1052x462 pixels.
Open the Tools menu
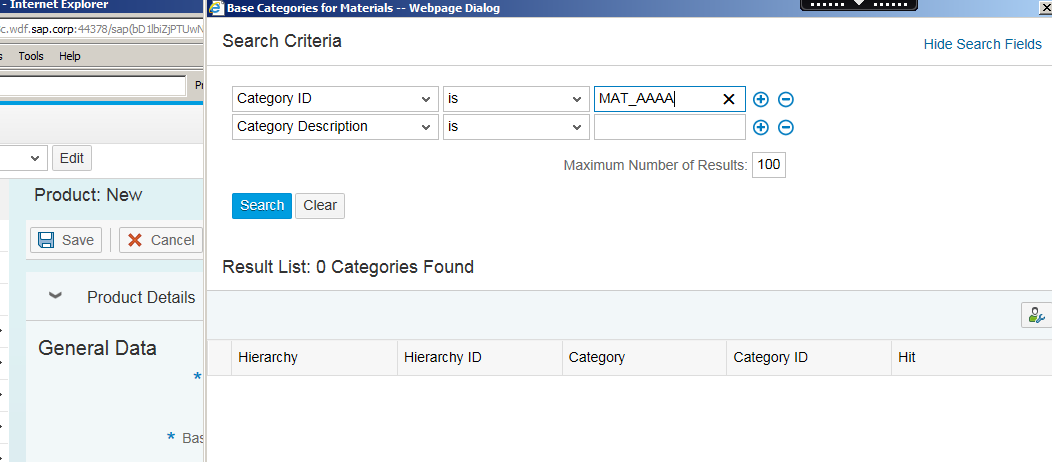point(31,56)
